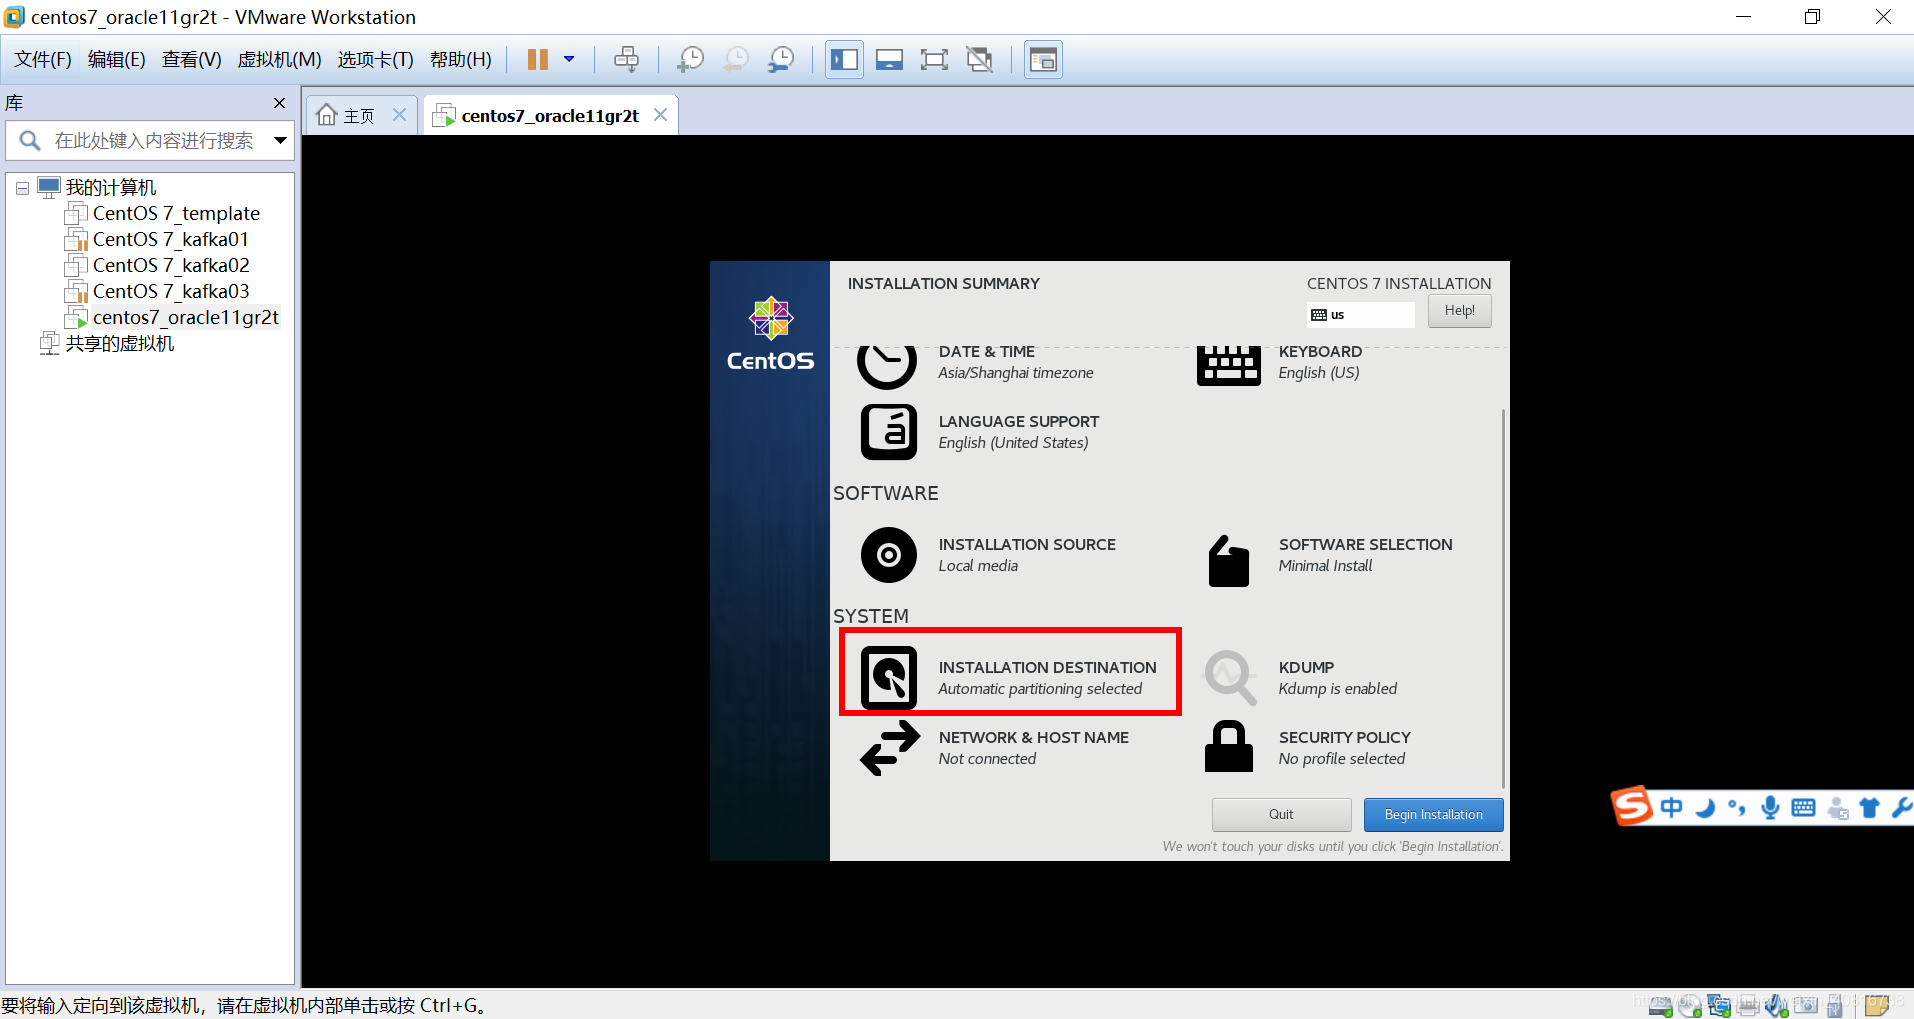
Task: Open Installation Destination disk icon
Action: pyautogui.click(x=889, y=678)
